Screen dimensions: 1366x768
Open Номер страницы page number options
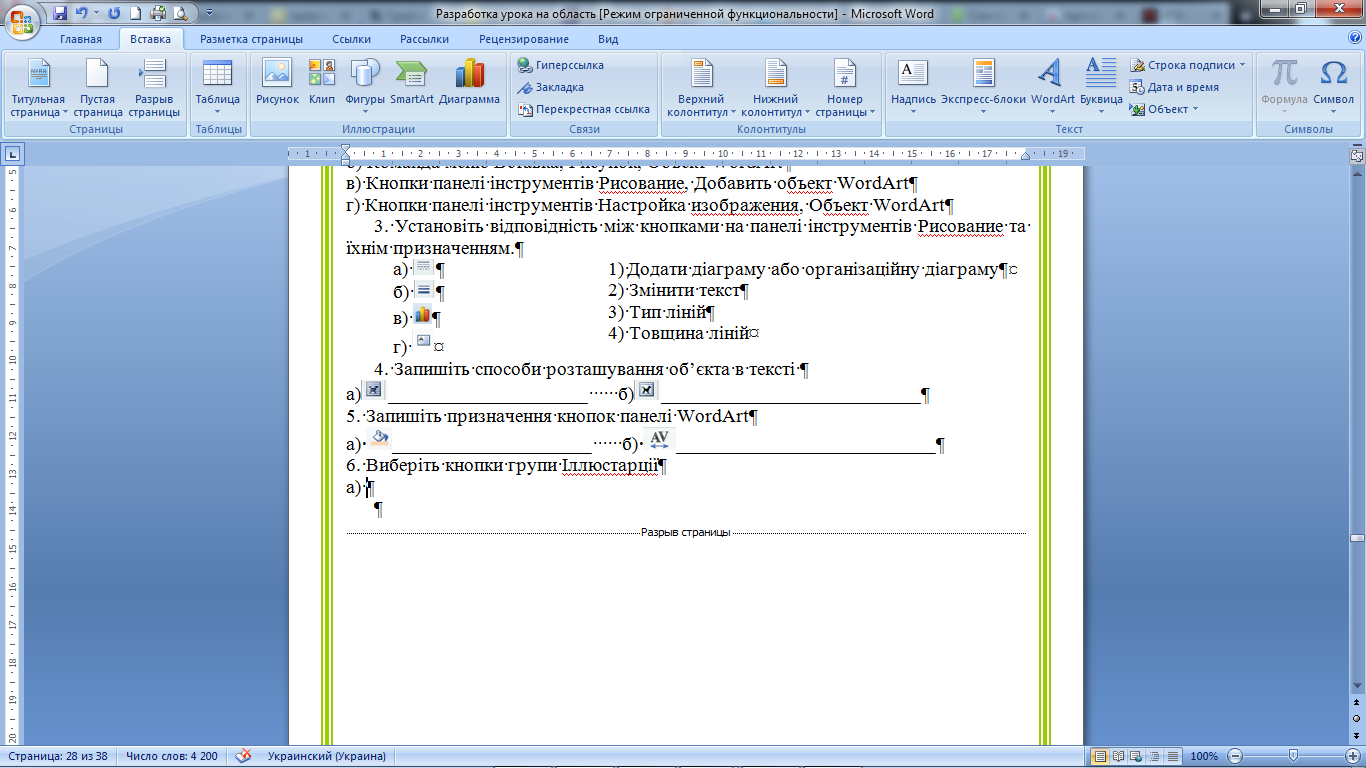point(845,89)
